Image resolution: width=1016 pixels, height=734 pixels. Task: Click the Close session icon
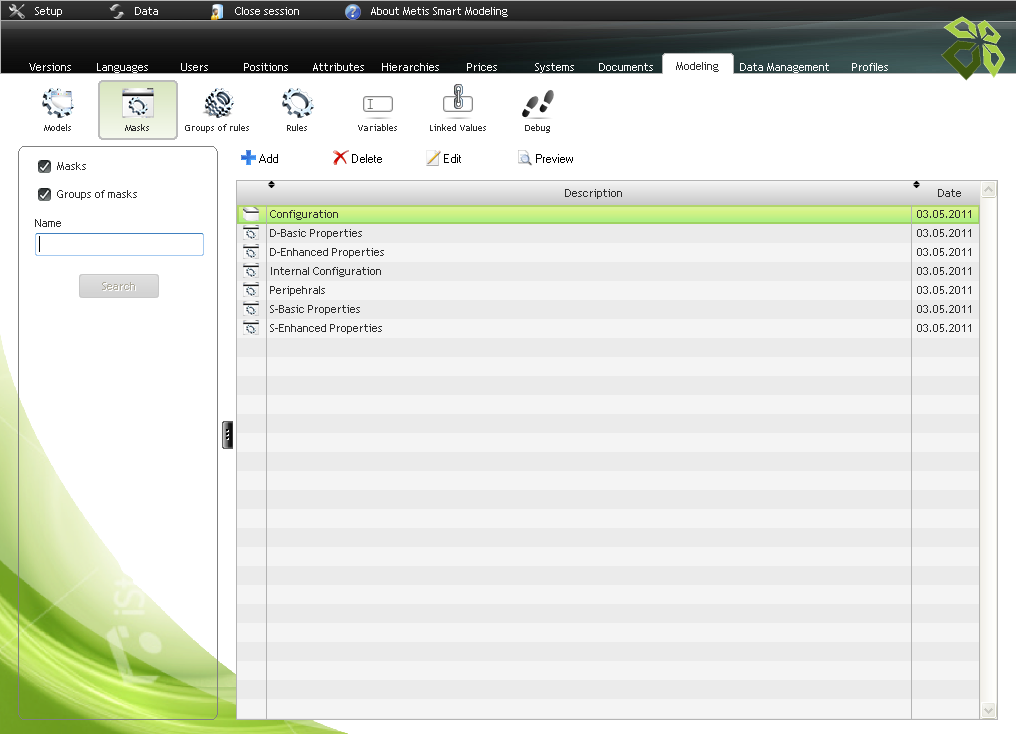coord(217,12)
